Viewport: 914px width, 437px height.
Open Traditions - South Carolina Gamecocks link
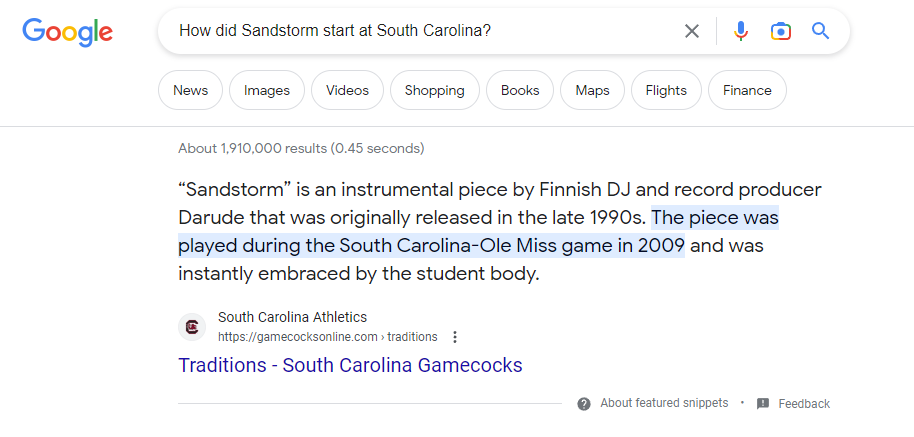pyautogui.click(x=350, y=365)
